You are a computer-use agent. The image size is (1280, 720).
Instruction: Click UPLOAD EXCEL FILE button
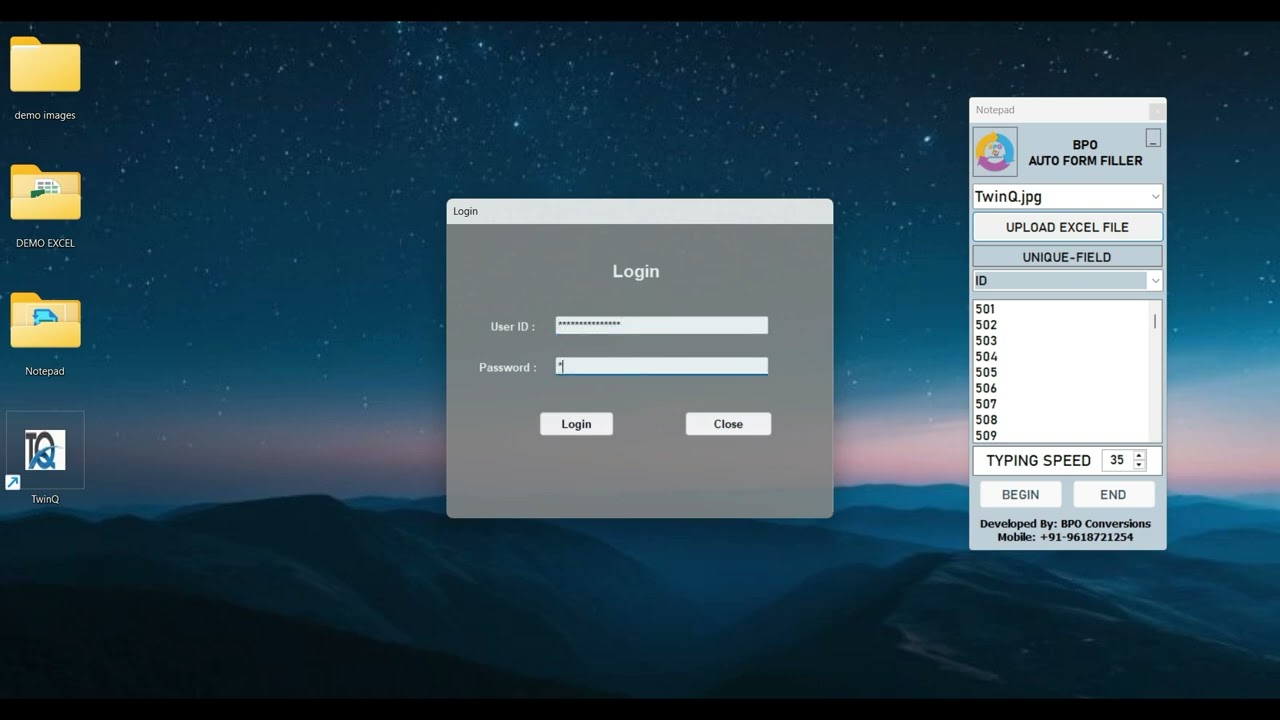coord(1067,227)
